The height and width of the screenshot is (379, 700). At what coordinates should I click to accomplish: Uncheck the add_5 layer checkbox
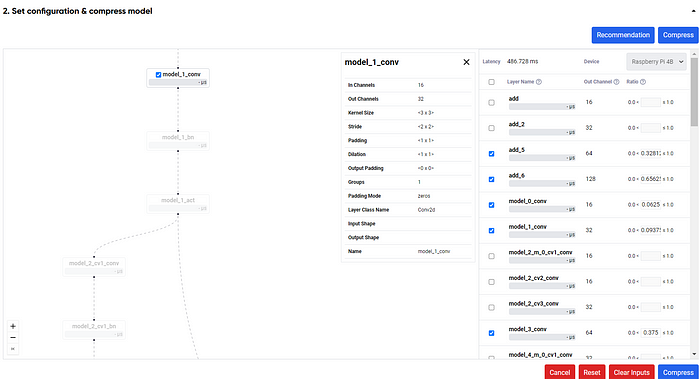[492, 154]
